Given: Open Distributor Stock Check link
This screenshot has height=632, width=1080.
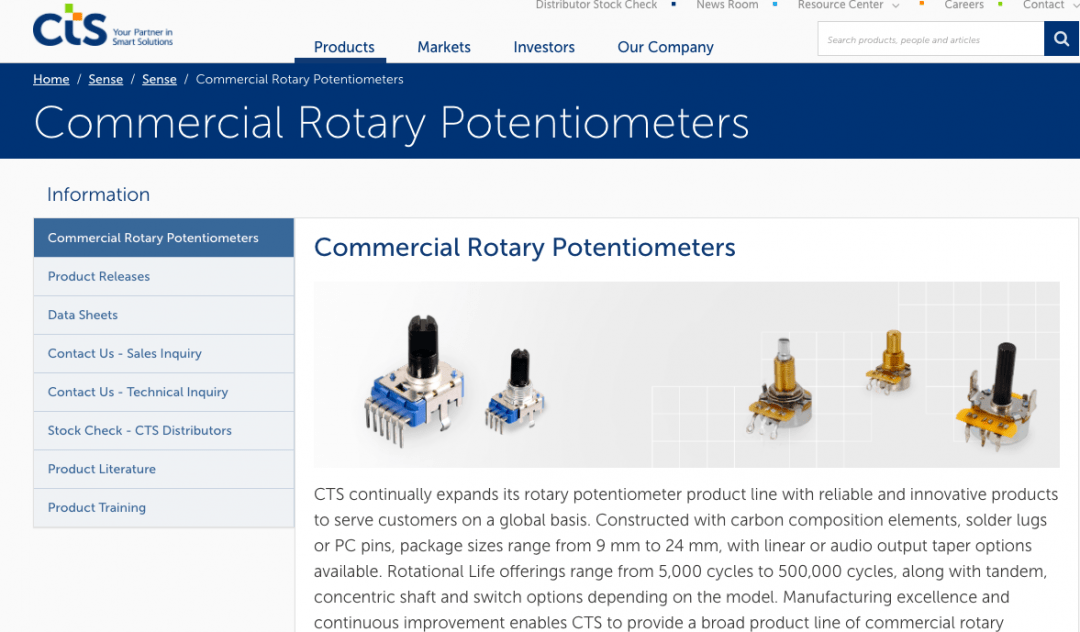Looking at the screenshot, I should (x=596, y=5).
